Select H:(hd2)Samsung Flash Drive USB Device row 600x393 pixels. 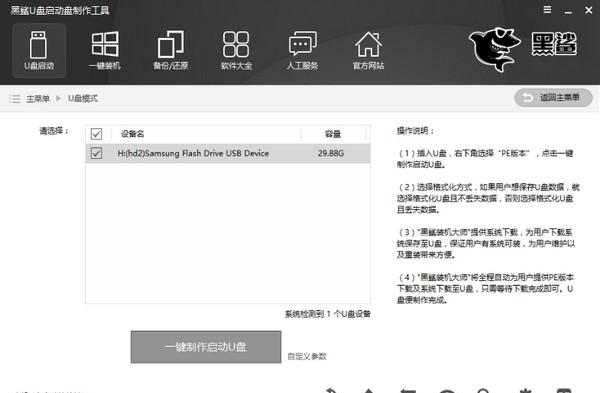(x=228, y=153)
